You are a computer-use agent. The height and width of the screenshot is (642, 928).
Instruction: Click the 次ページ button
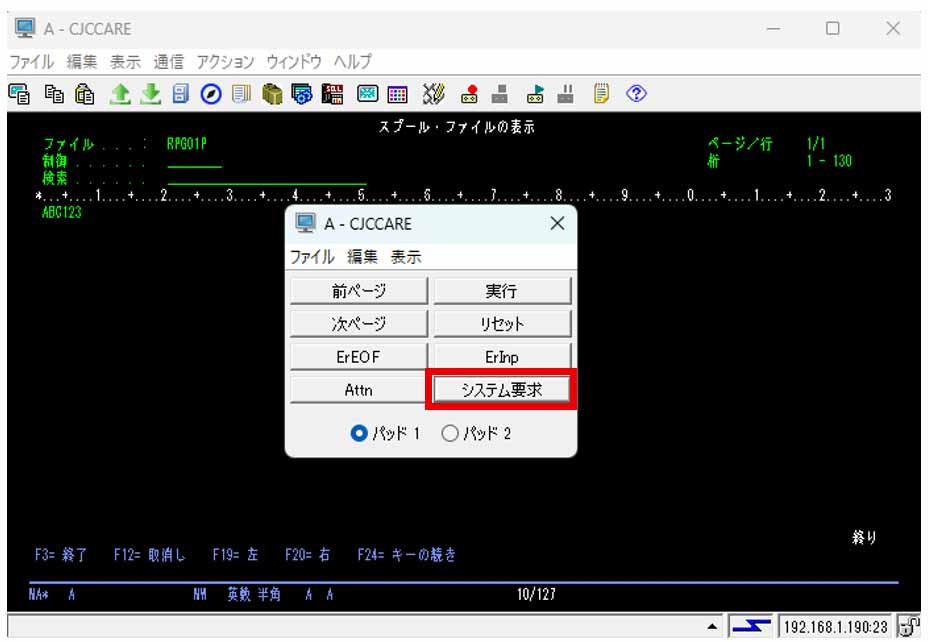pos(359,324)
